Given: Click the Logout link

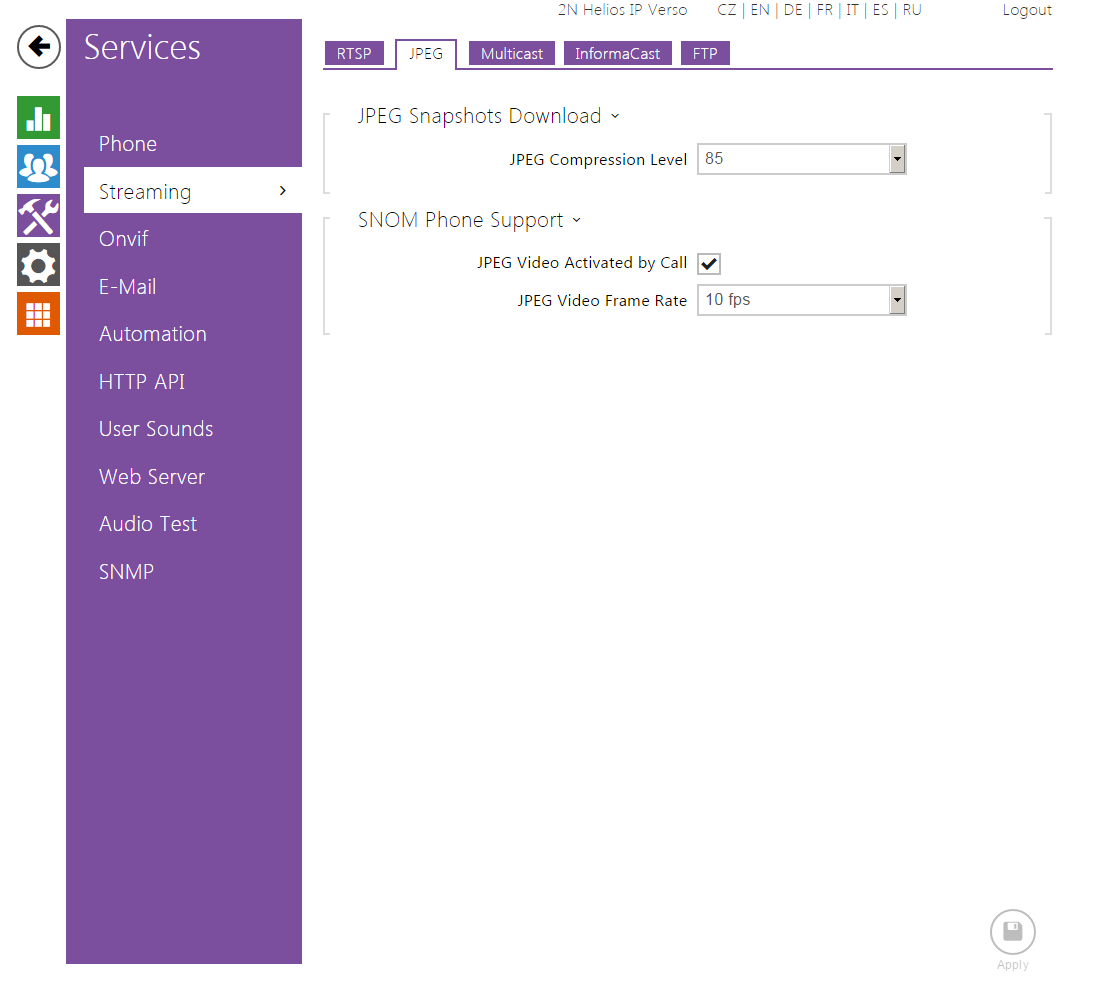Looking at the screenshot, I should [x=1027, y=10].
